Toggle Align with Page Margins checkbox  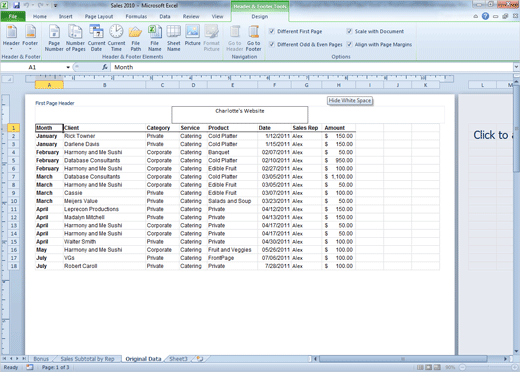[349, 44]
